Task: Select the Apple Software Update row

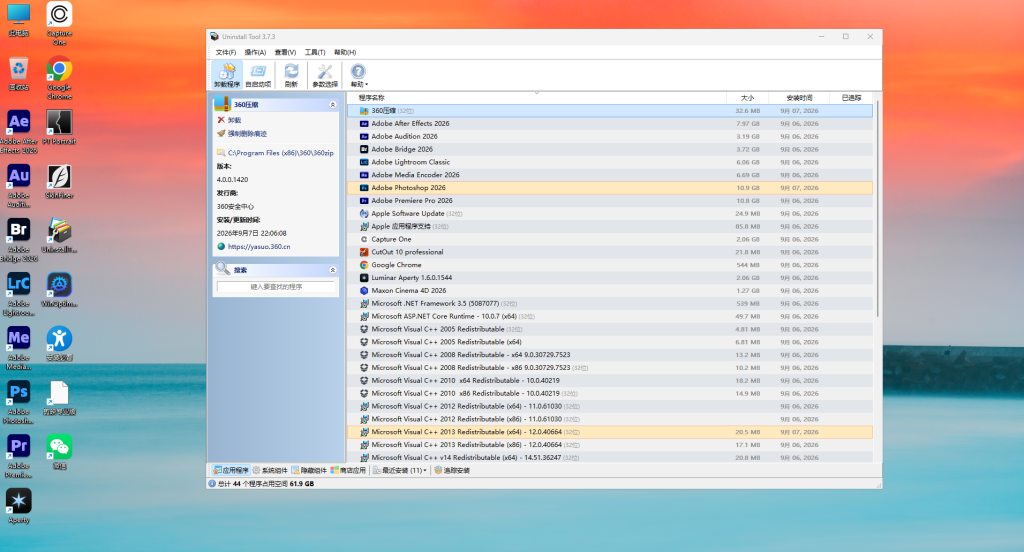Action: (610, 214)
